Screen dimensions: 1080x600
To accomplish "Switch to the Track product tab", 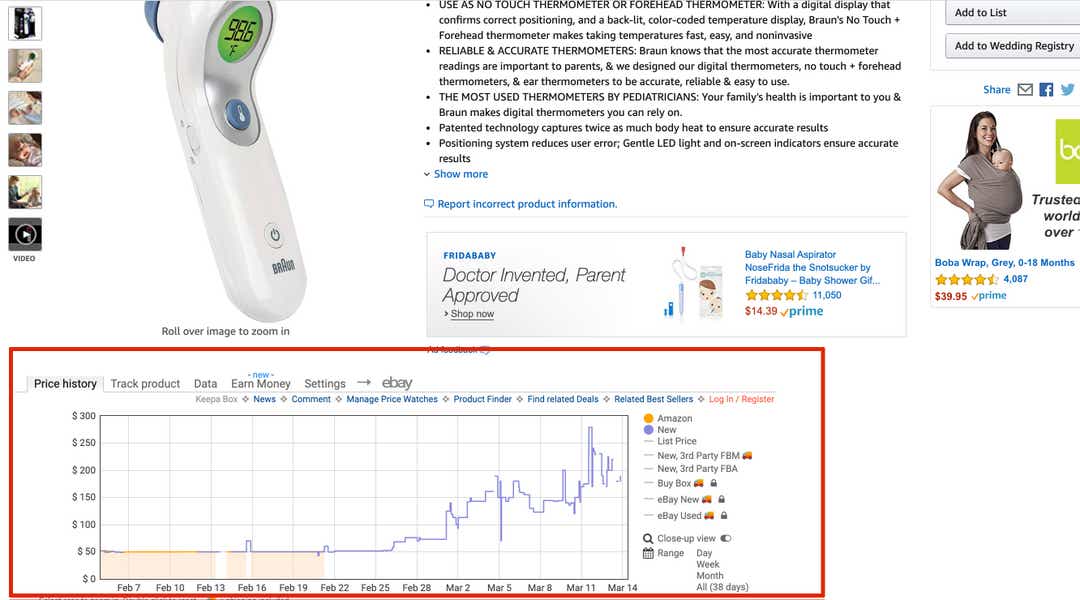I will pos(145,384).
